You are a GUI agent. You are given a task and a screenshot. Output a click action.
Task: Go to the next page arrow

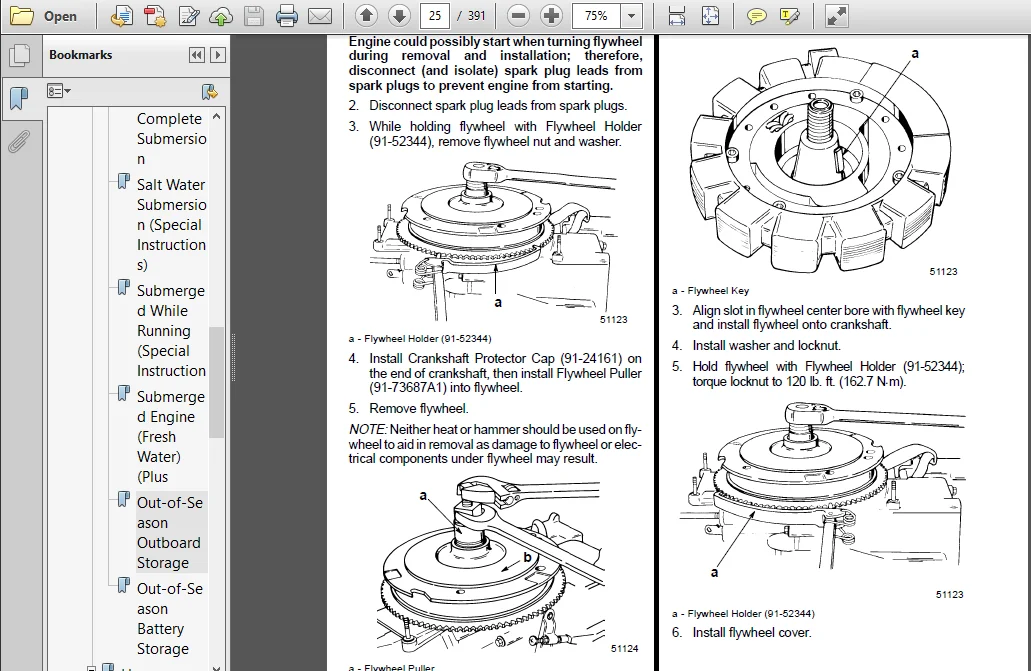coord(399,16)
